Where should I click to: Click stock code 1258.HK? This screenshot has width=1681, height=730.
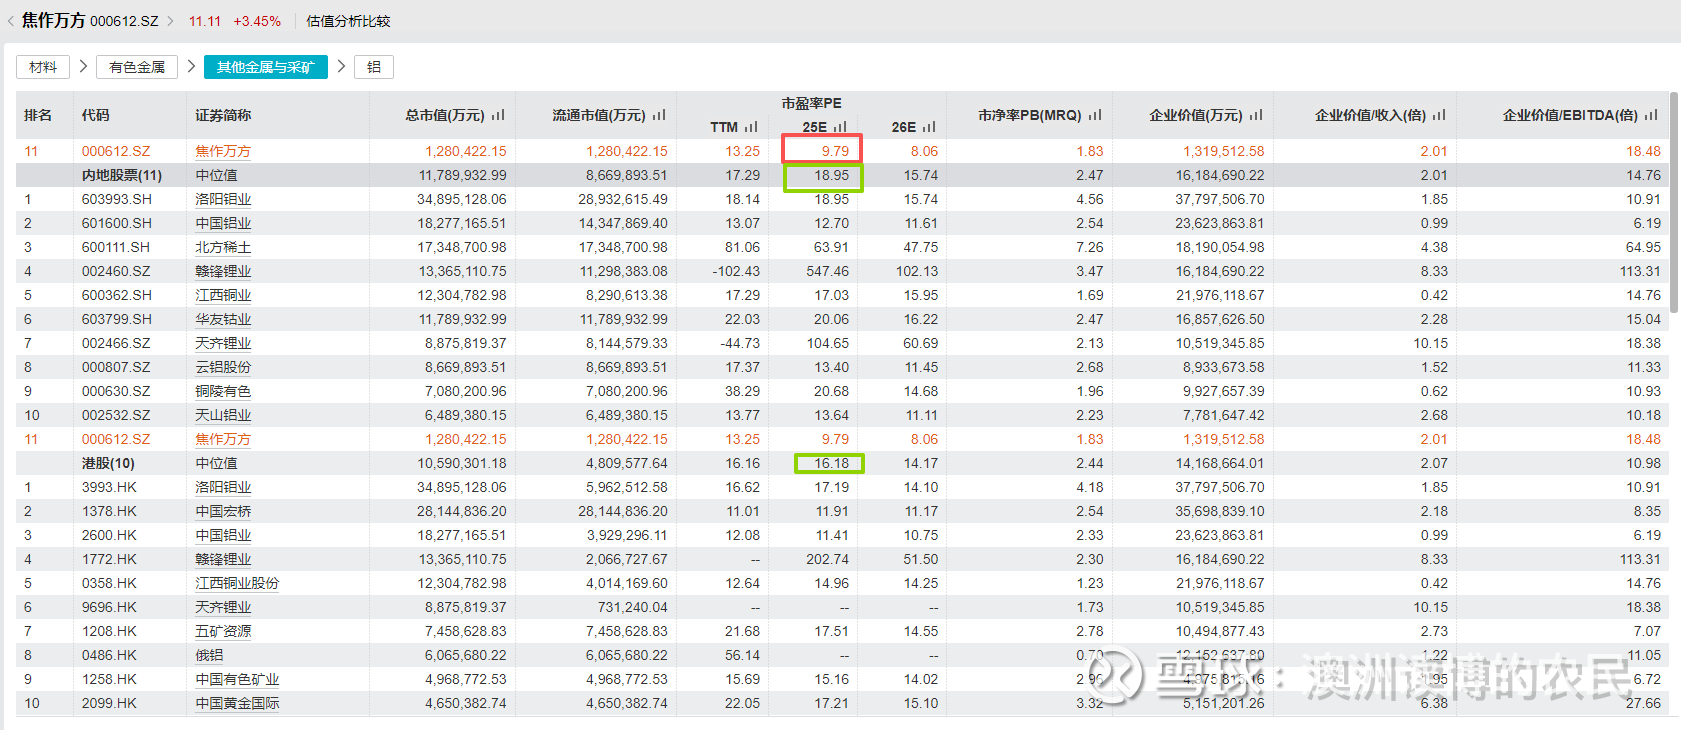click(x=110, y=679)
